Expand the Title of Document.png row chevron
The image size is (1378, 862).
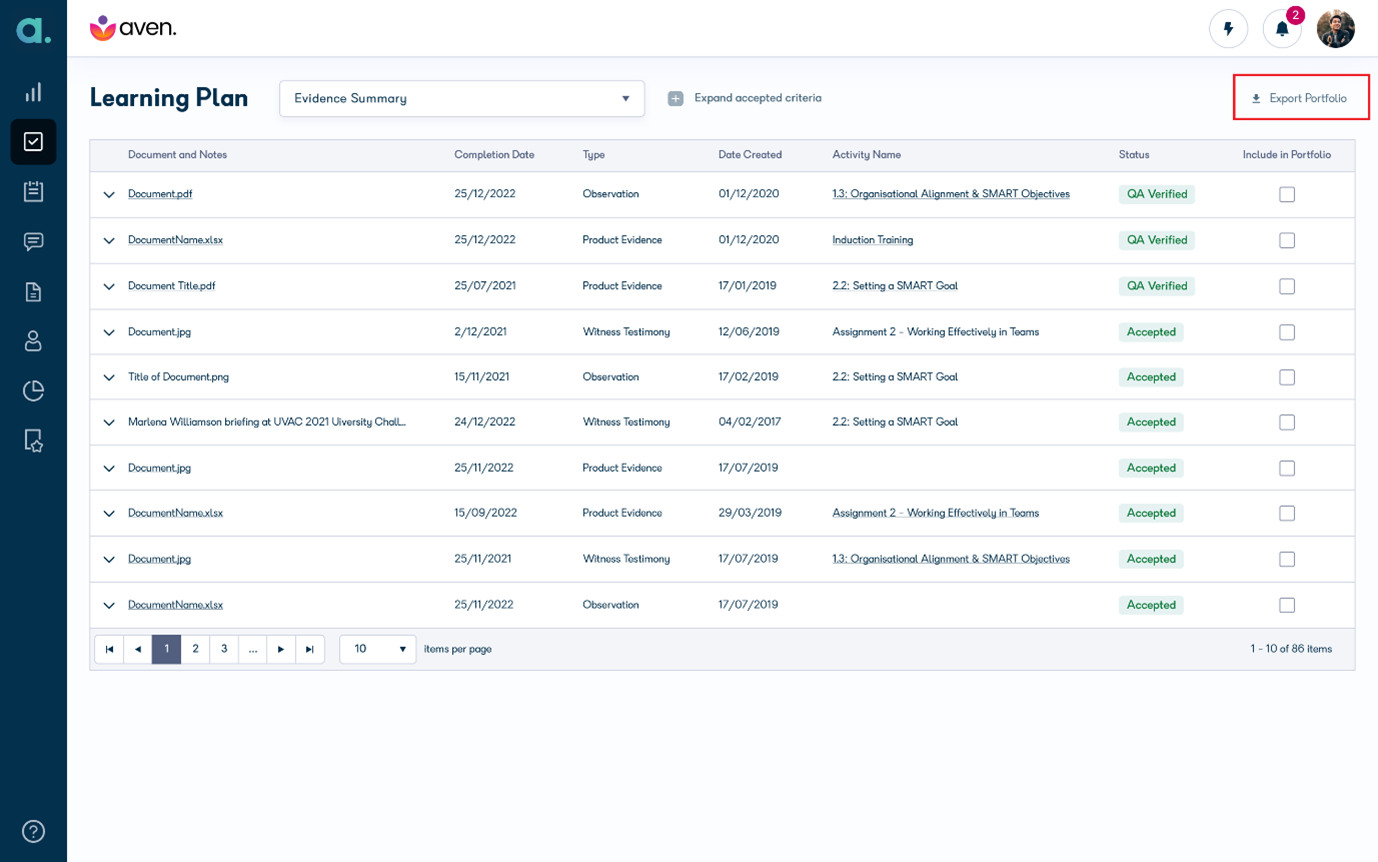point(109,377)
